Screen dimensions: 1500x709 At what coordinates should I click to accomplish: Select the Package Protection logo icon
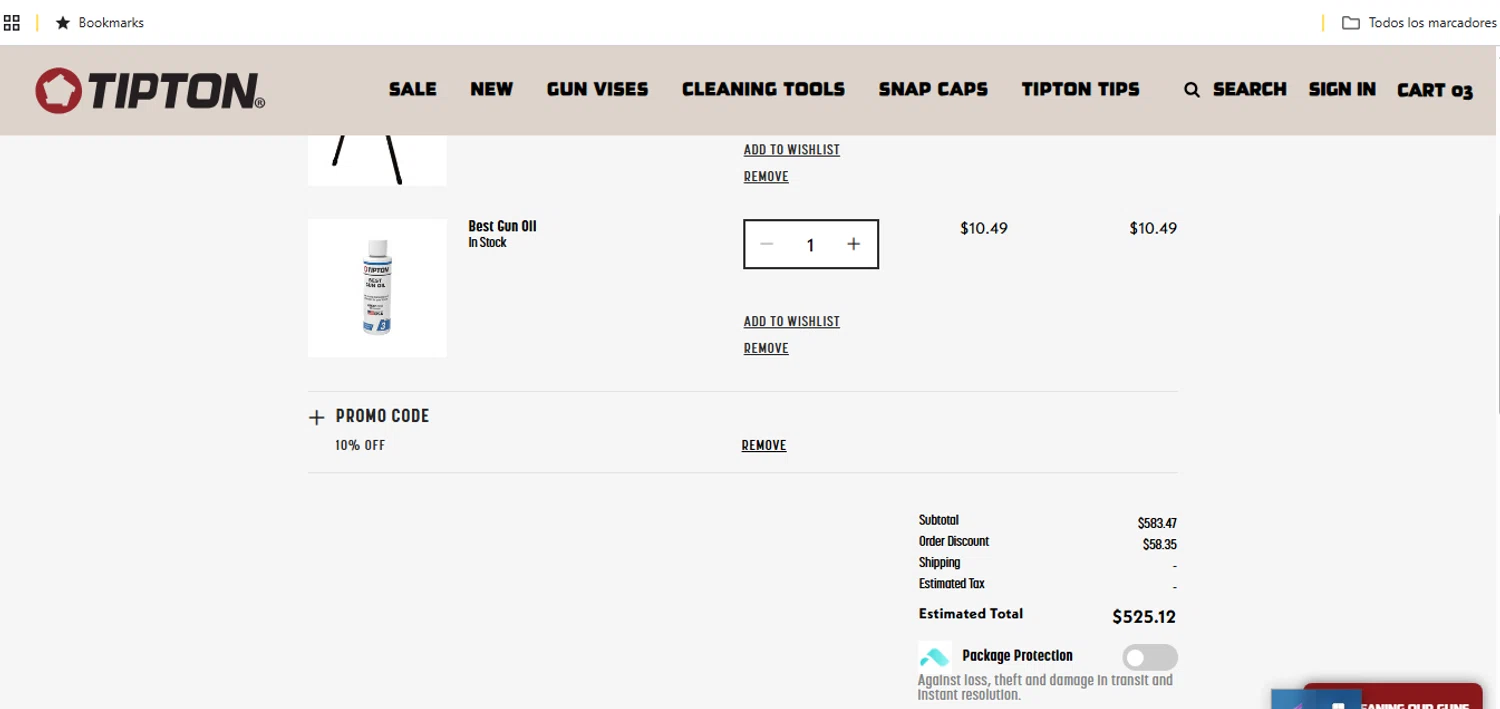point(935,657)
